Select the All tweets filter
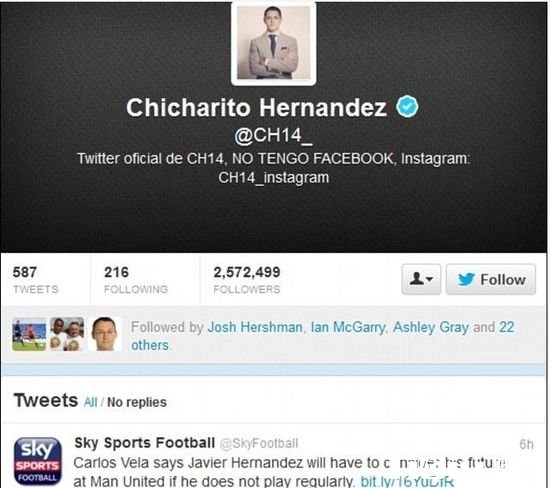 click(x=90, y=402)
